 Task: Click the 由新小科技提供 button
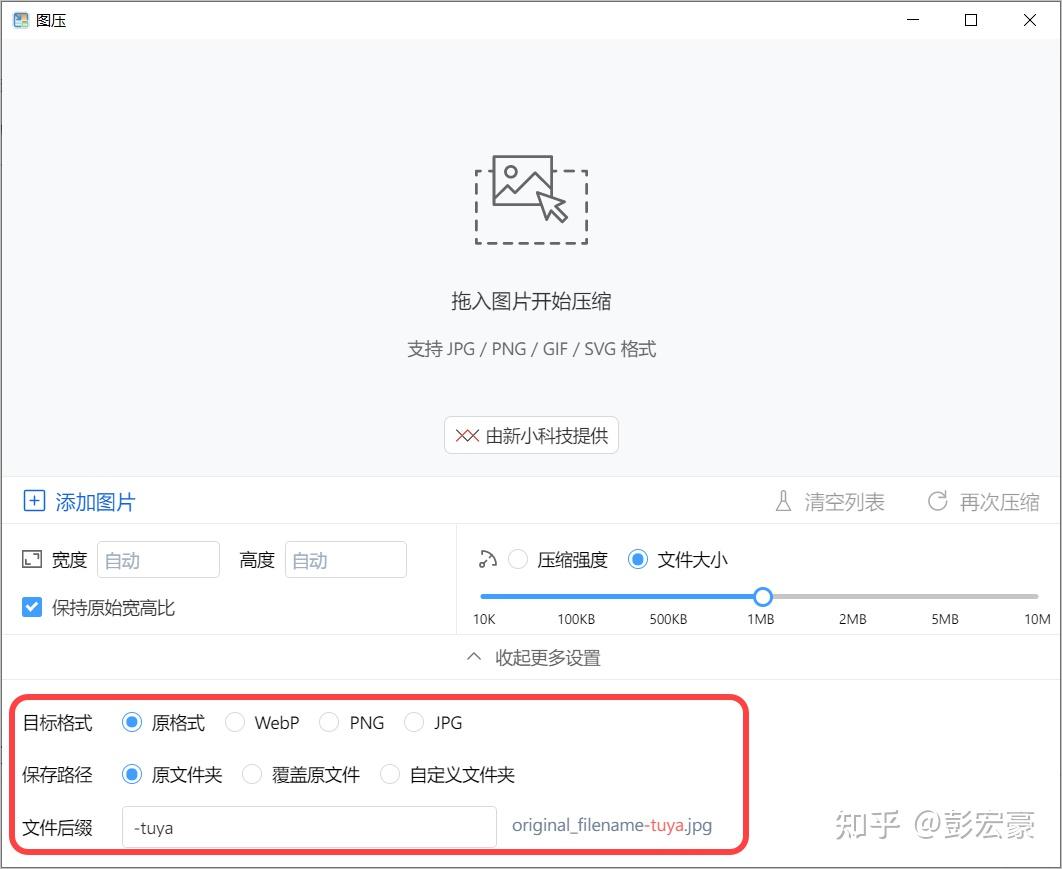click(x=531, y=435)
